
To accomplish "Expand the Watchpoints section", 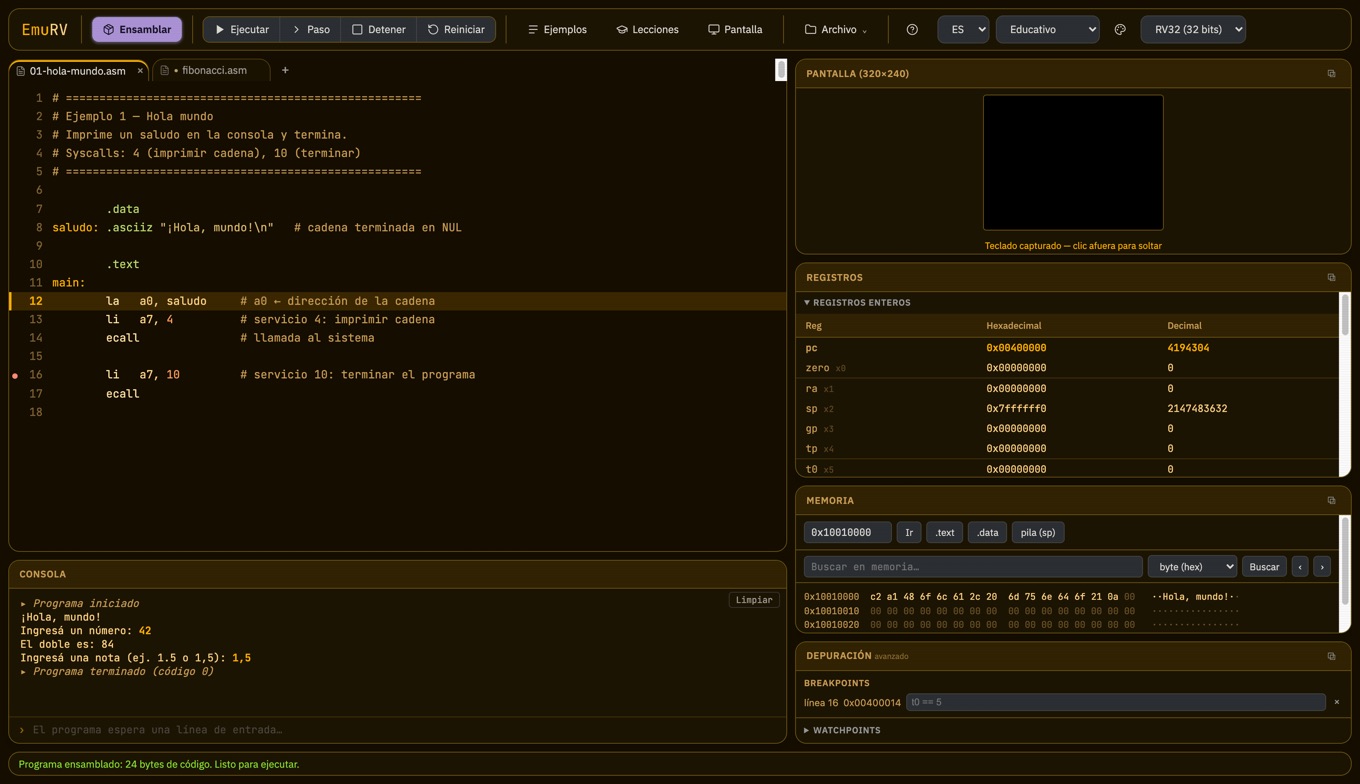I will pos(842,731).
